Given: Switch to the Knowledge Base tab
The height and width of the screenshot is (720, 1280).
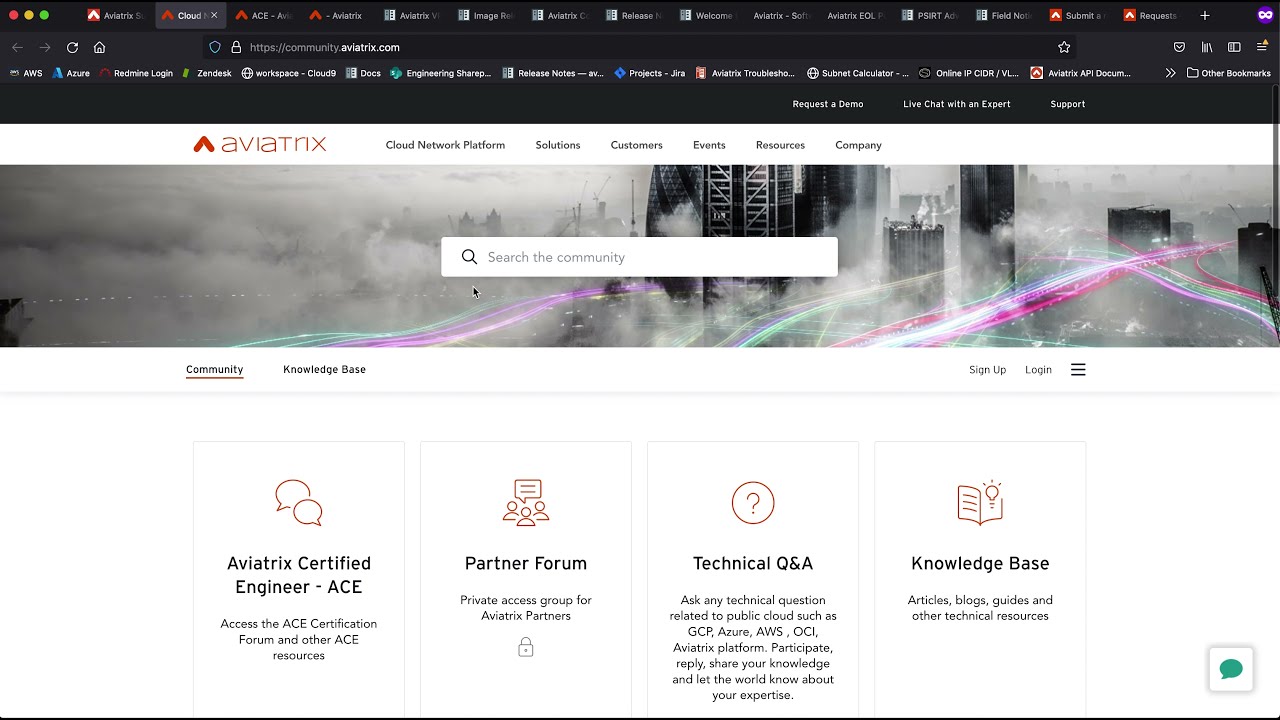Looking at the screenshot, I should coord(324,370).
